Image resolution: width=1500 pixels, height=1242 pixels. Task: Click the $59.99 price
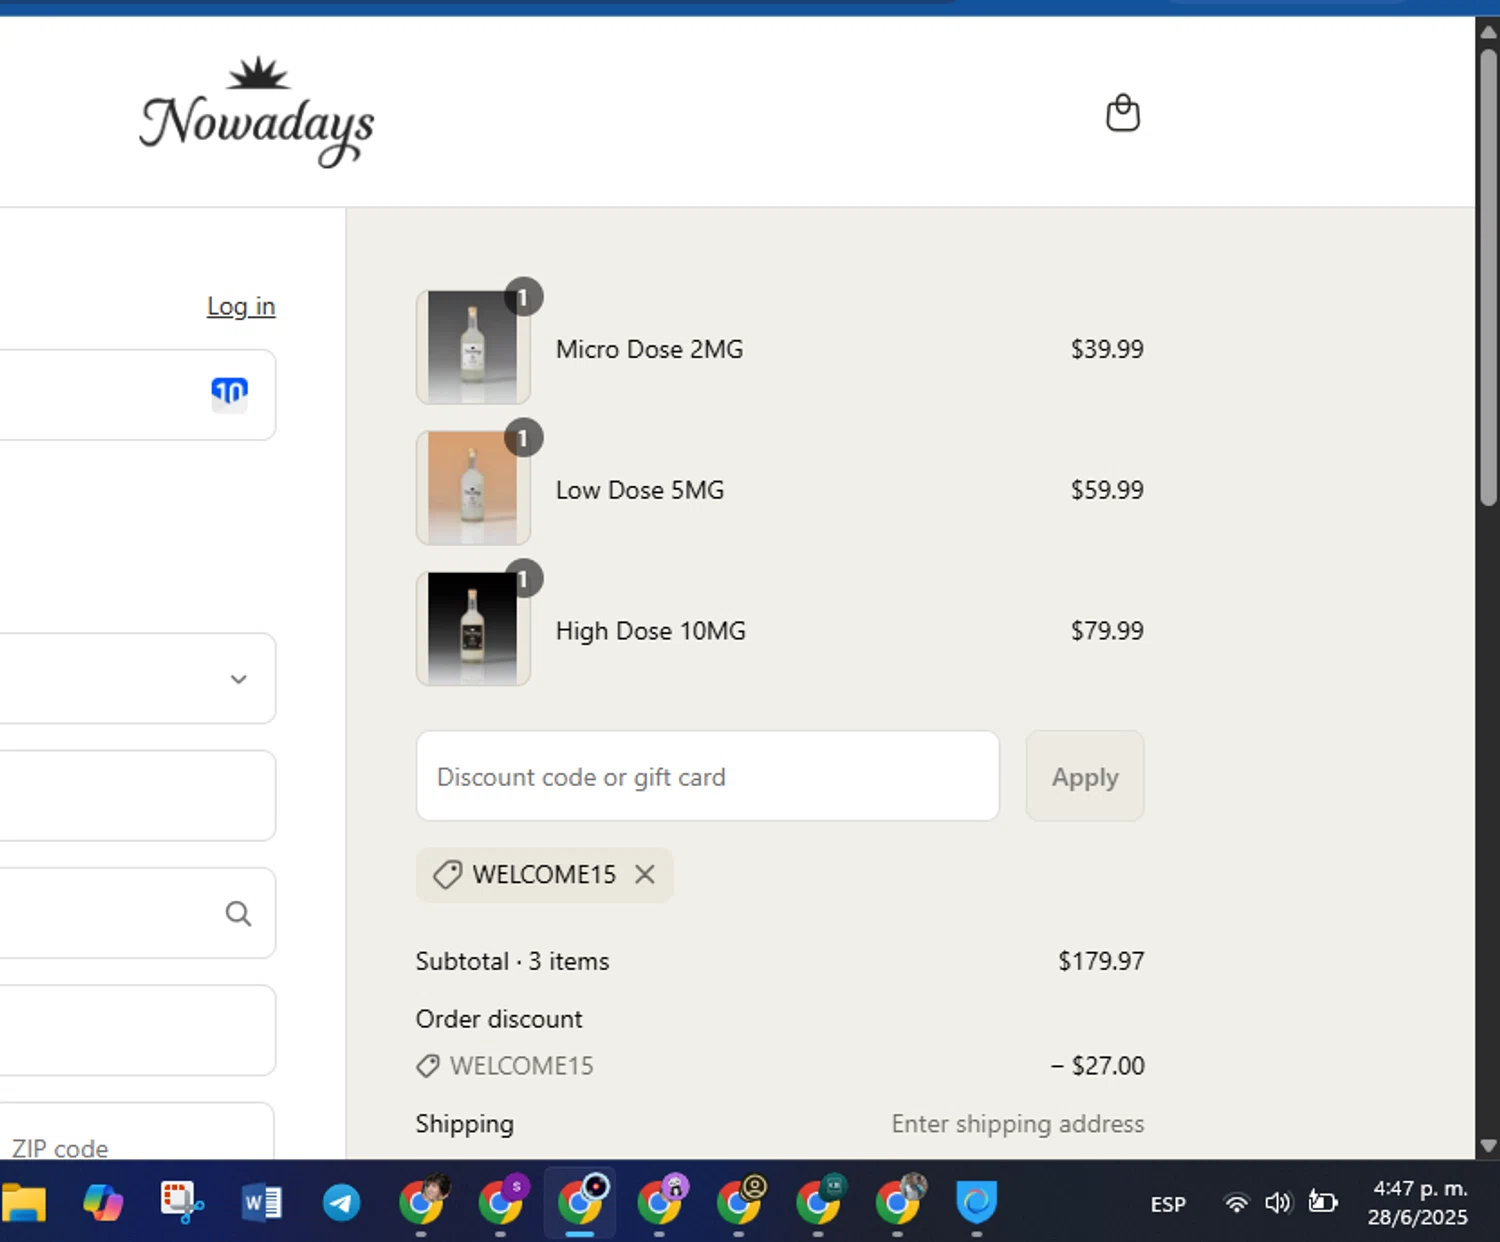coord(1107,490)
